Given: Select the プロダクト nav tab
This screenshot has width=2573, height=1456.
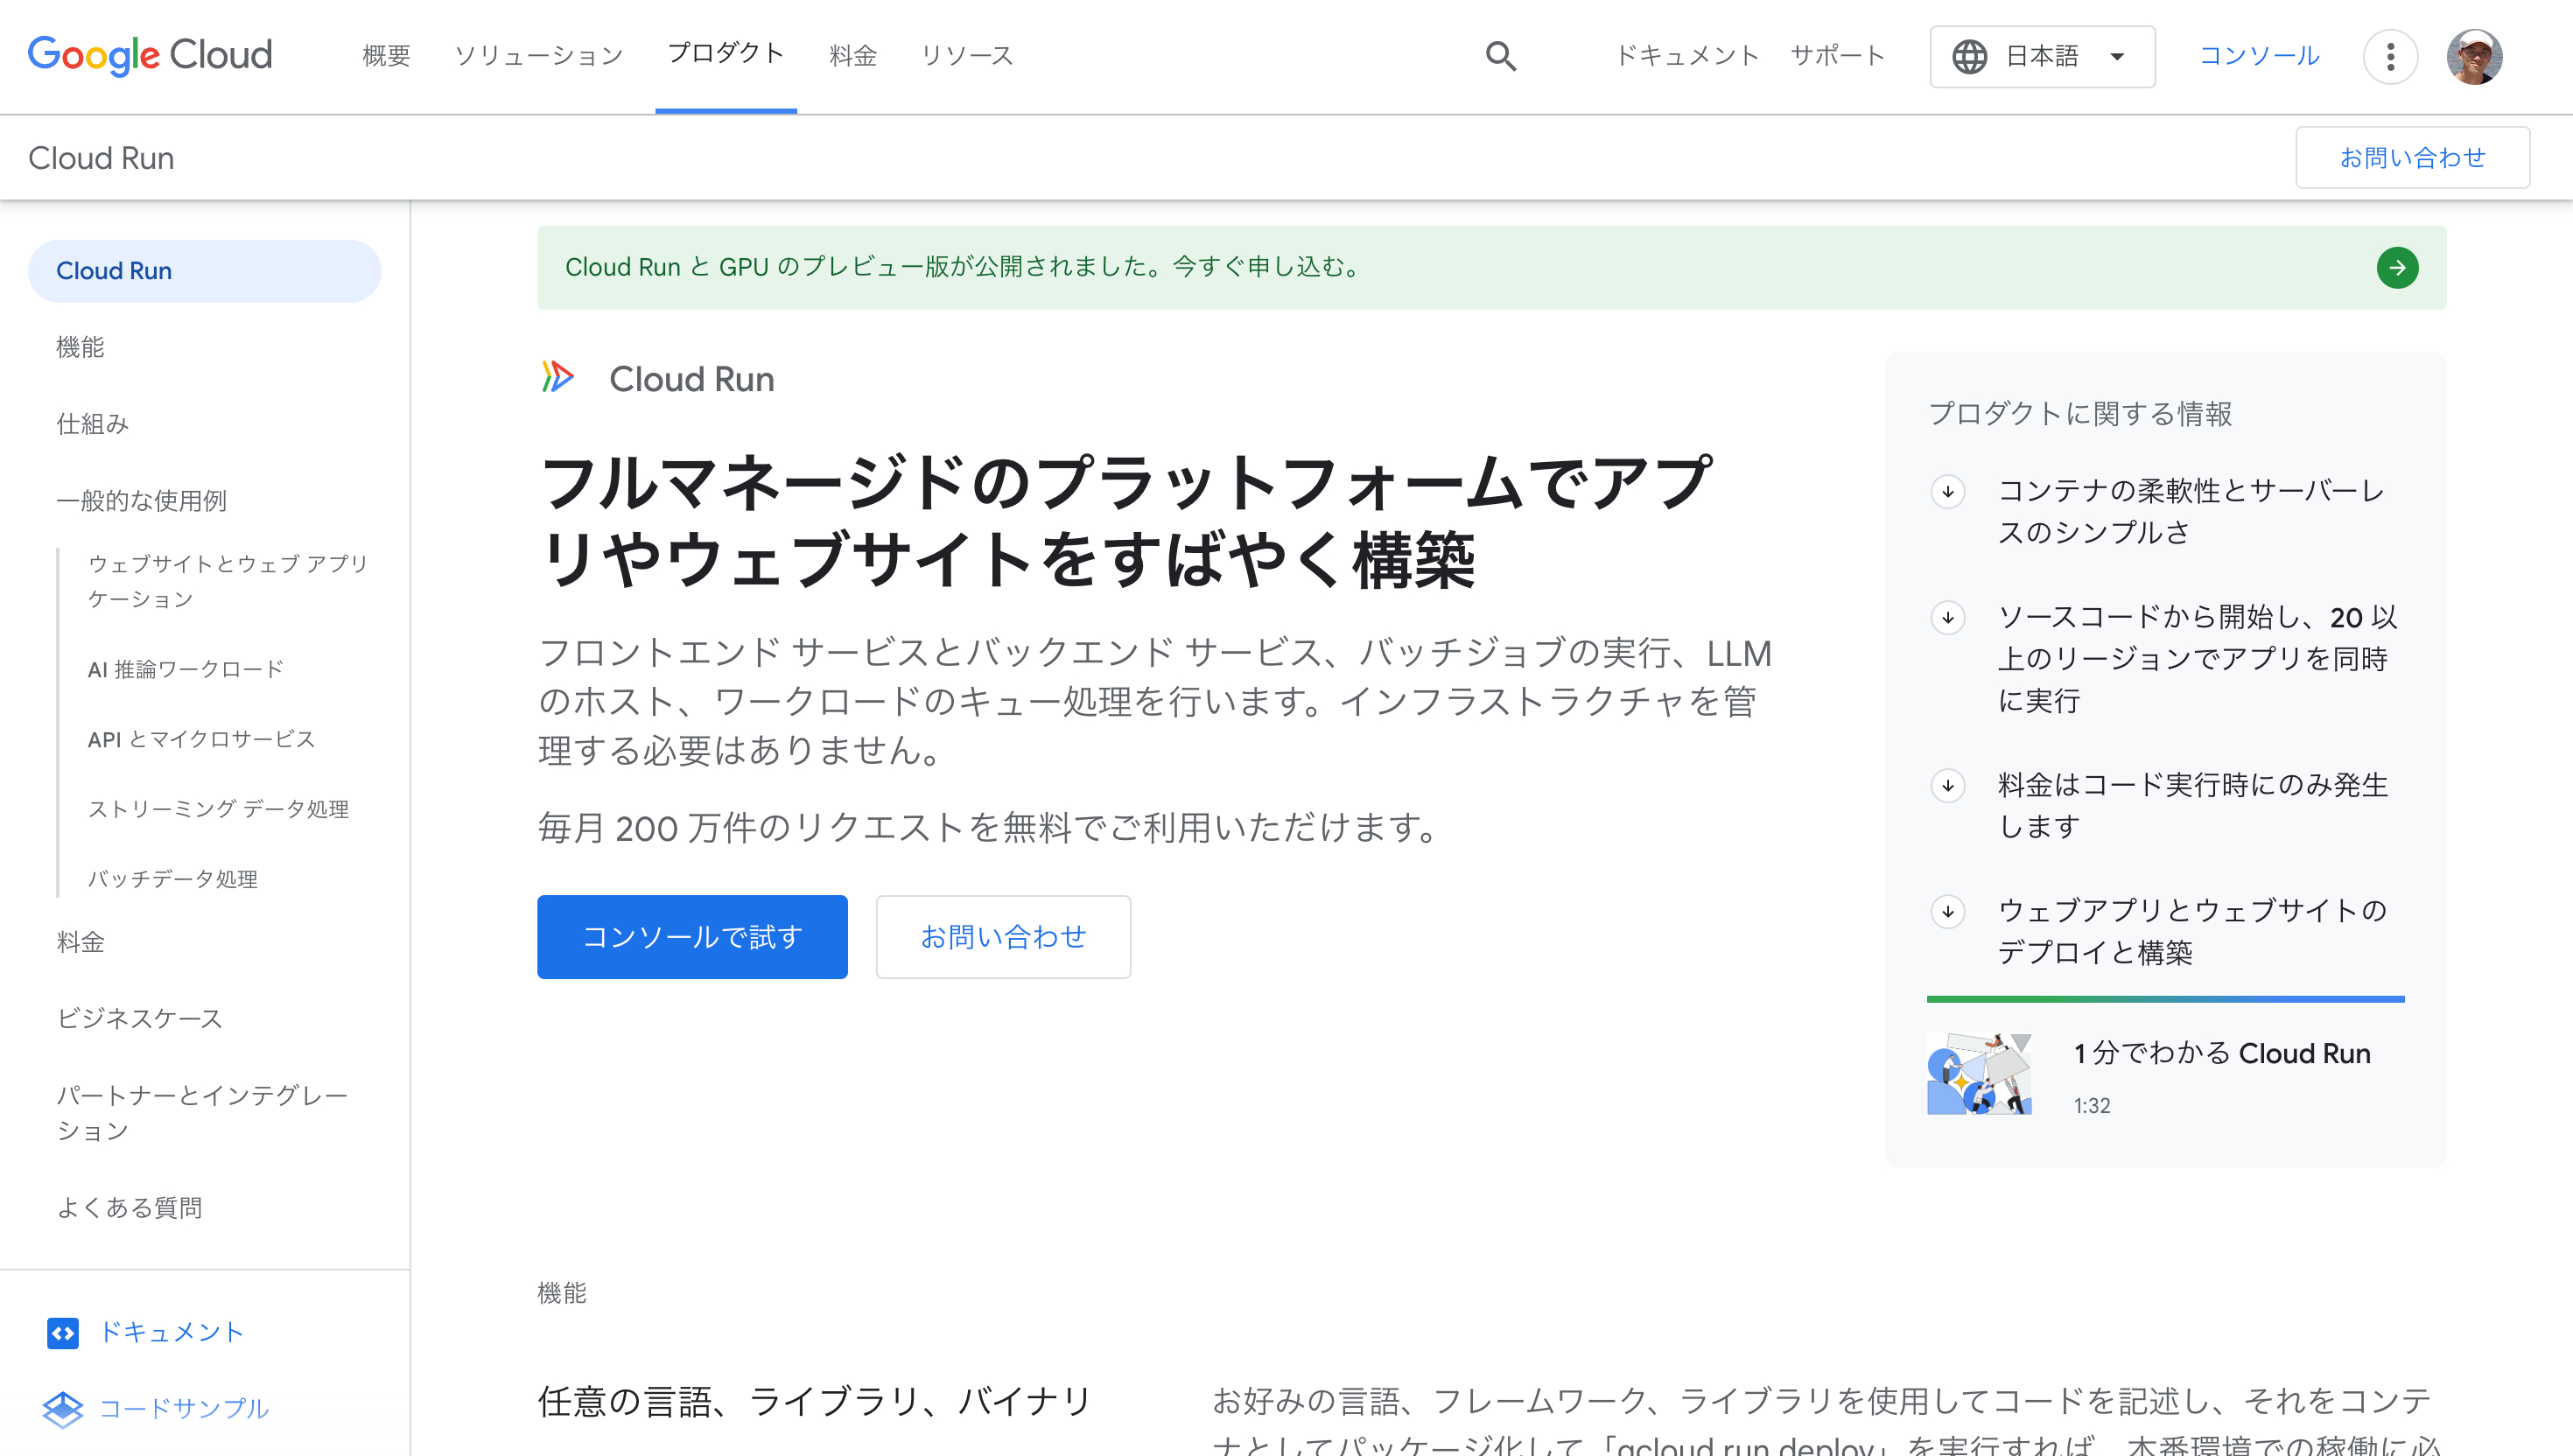Looking at the screenshot, I should click(726, 54).
